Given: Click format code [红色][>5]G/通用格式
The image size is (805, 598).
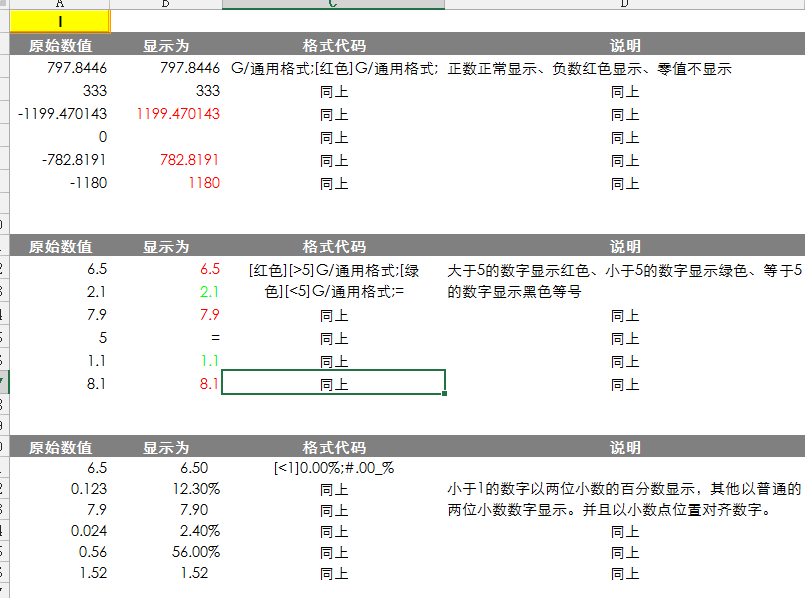Looking at the screenshot, I should pos(334,281).
